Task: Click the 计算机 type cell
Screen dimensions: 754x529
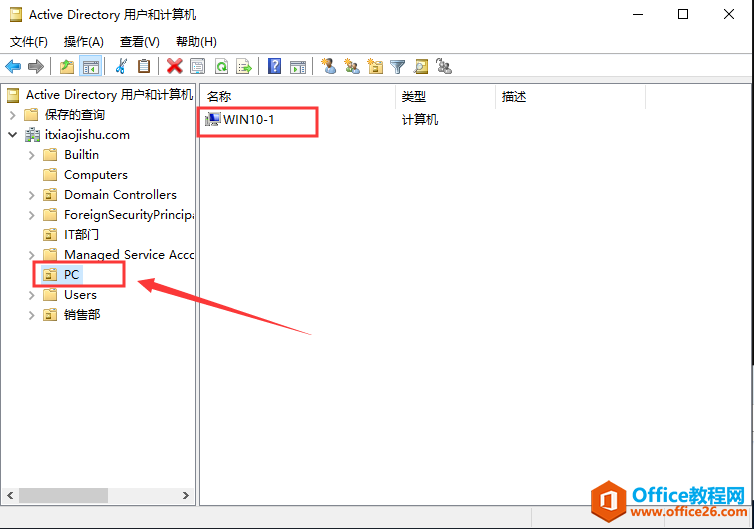Action: click(x=420, y=119)
